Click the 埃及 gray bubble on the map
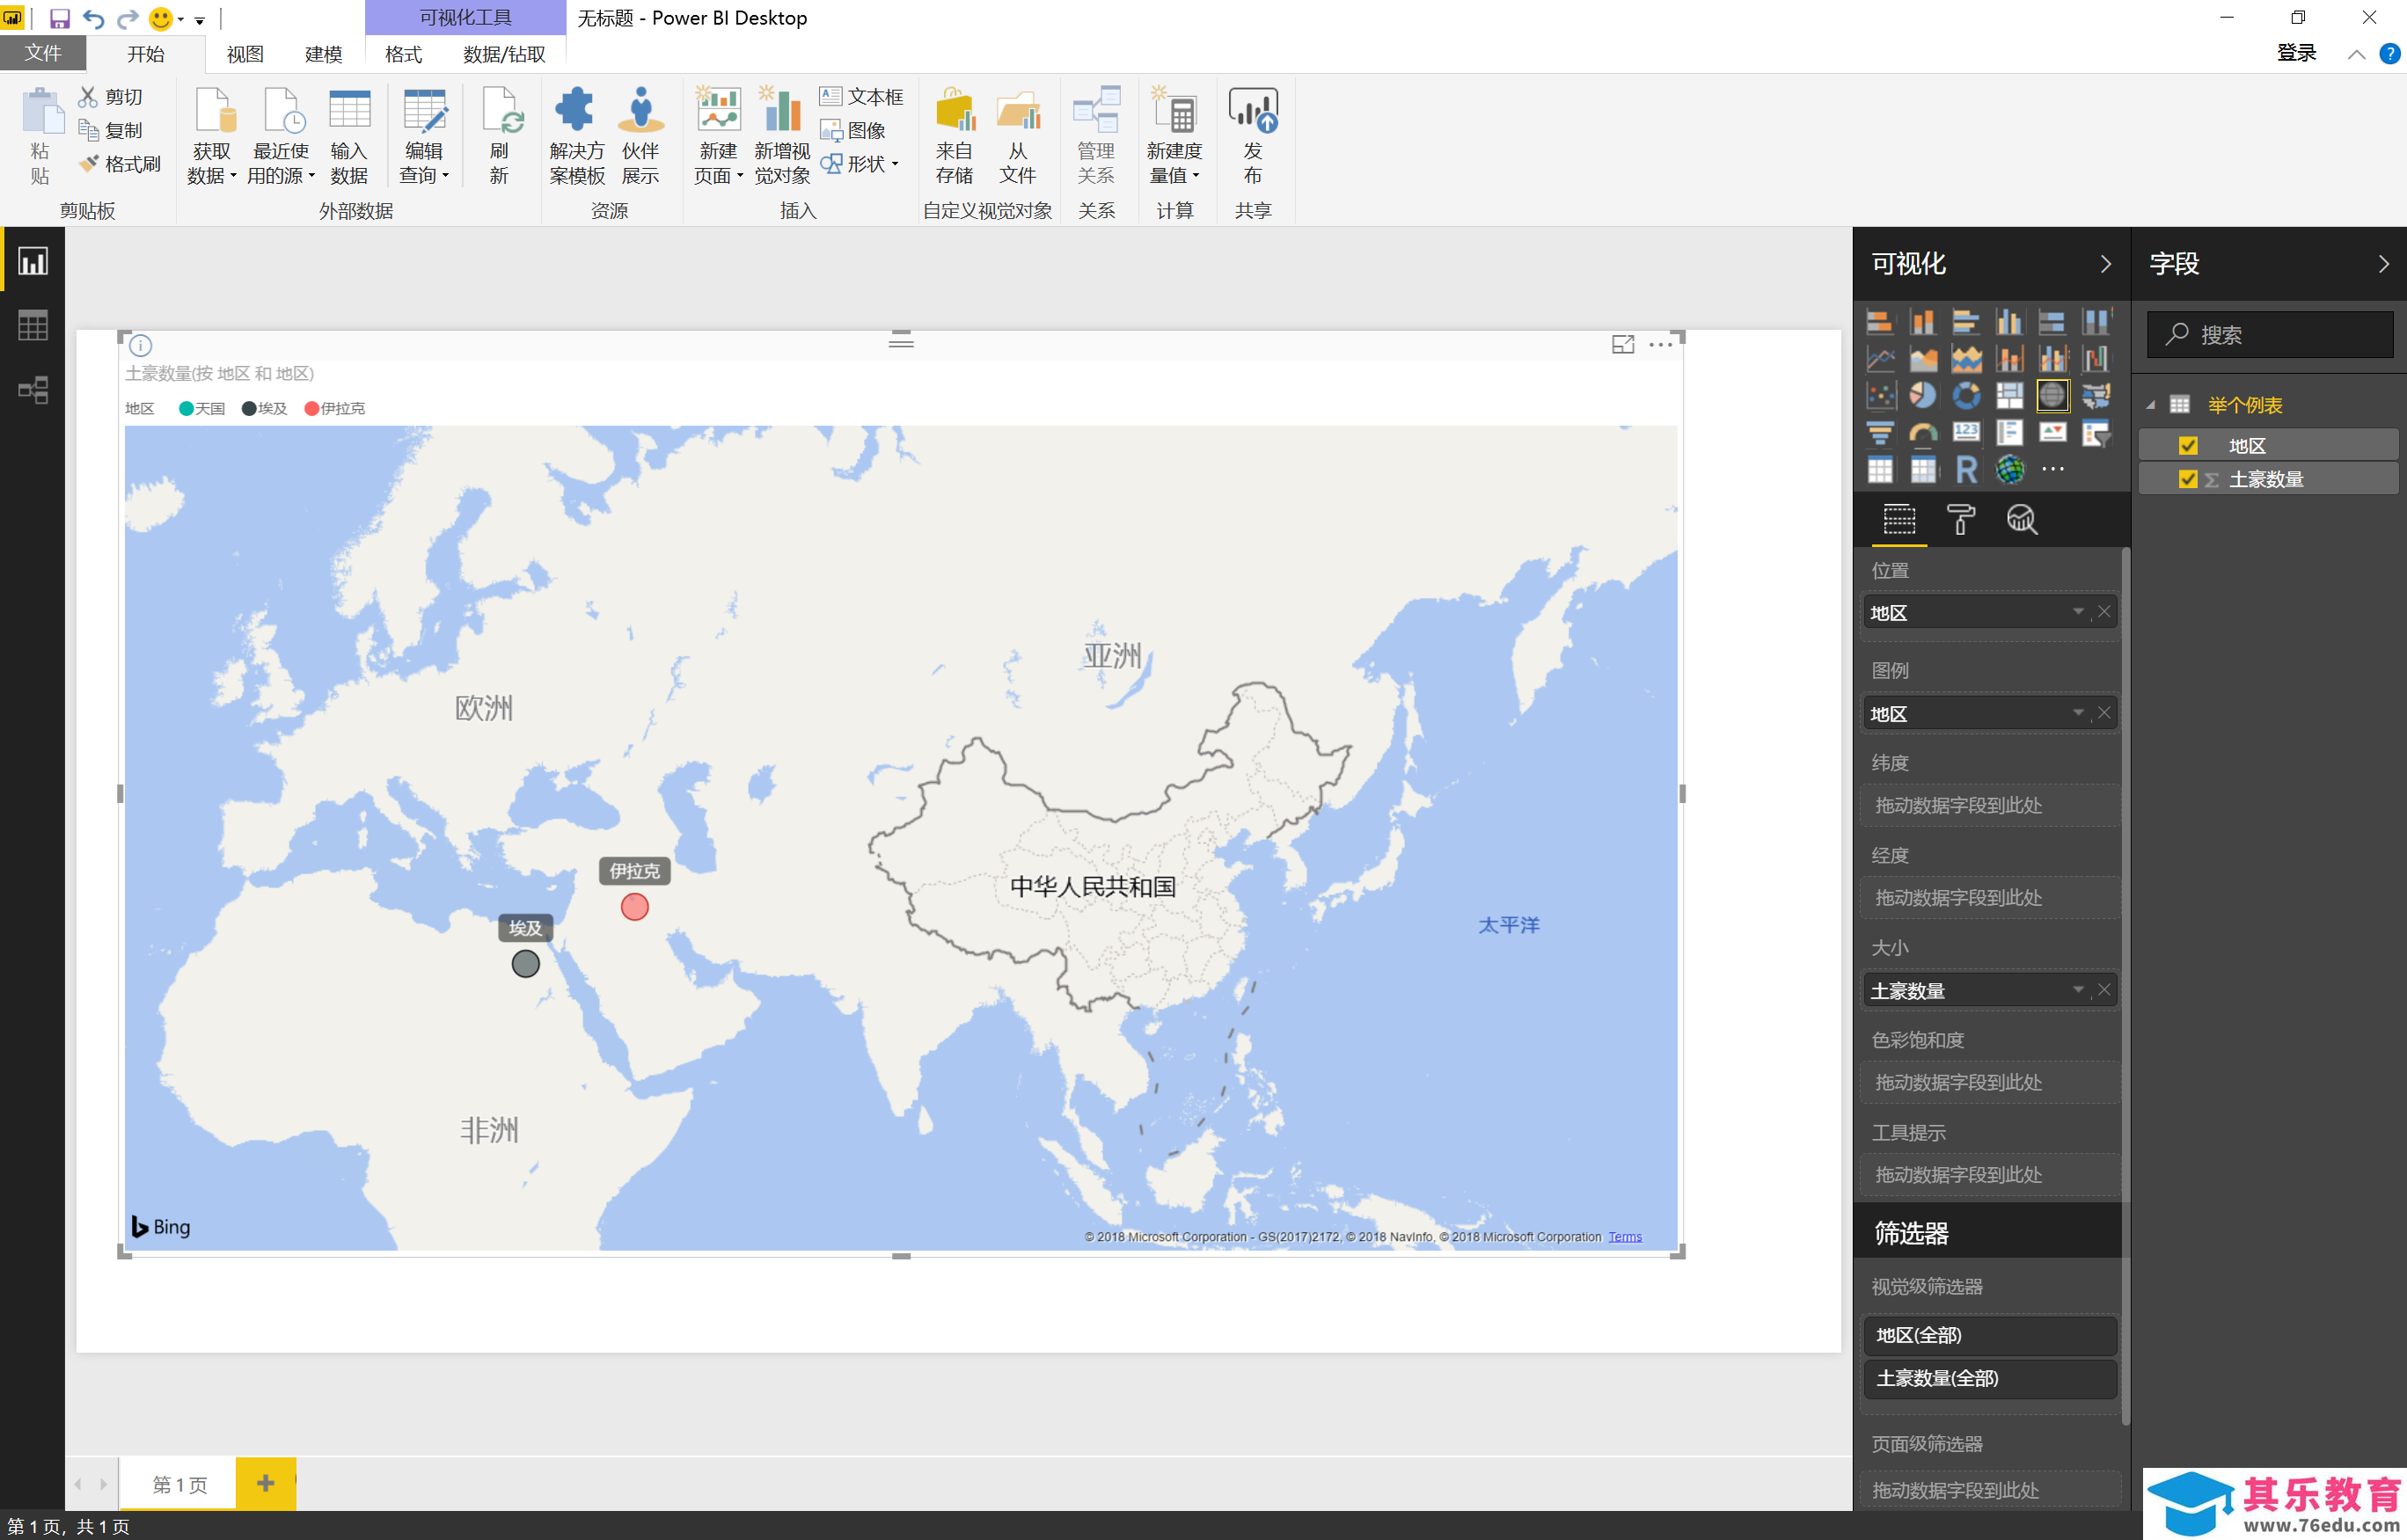 525,964
